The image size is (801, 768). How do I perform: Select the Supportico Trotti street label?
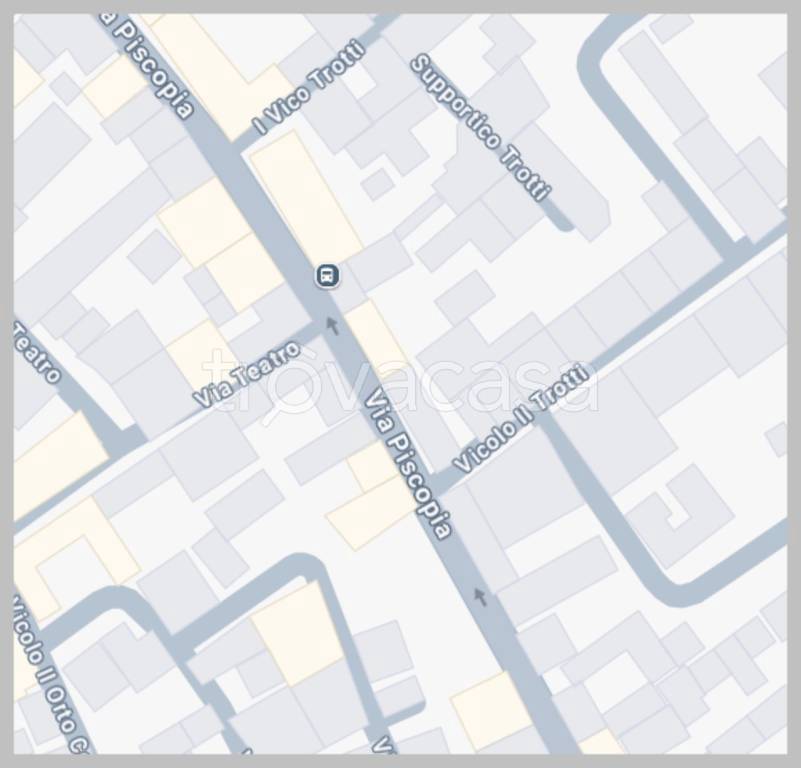[481, 127]
